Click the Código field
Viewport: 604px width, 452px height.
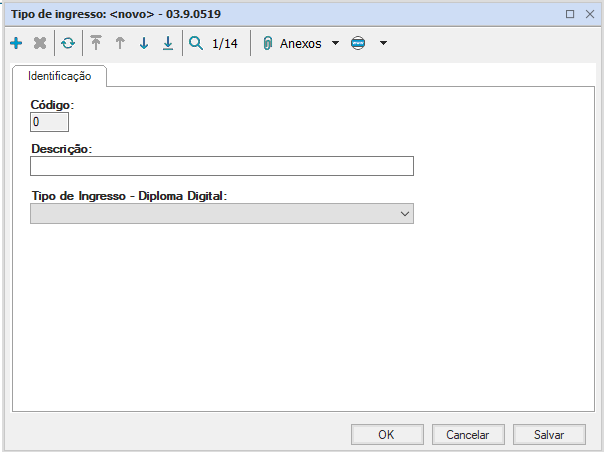pyautogui.click(x=50, y=122)
